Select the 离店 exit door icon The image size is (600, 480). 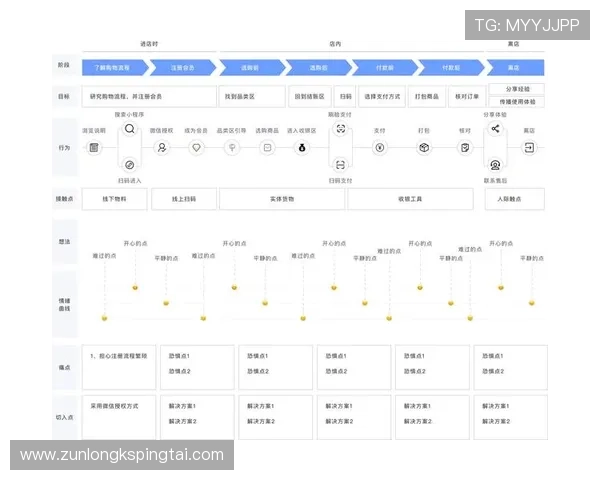pyautogui.click(x=529, y=147)
